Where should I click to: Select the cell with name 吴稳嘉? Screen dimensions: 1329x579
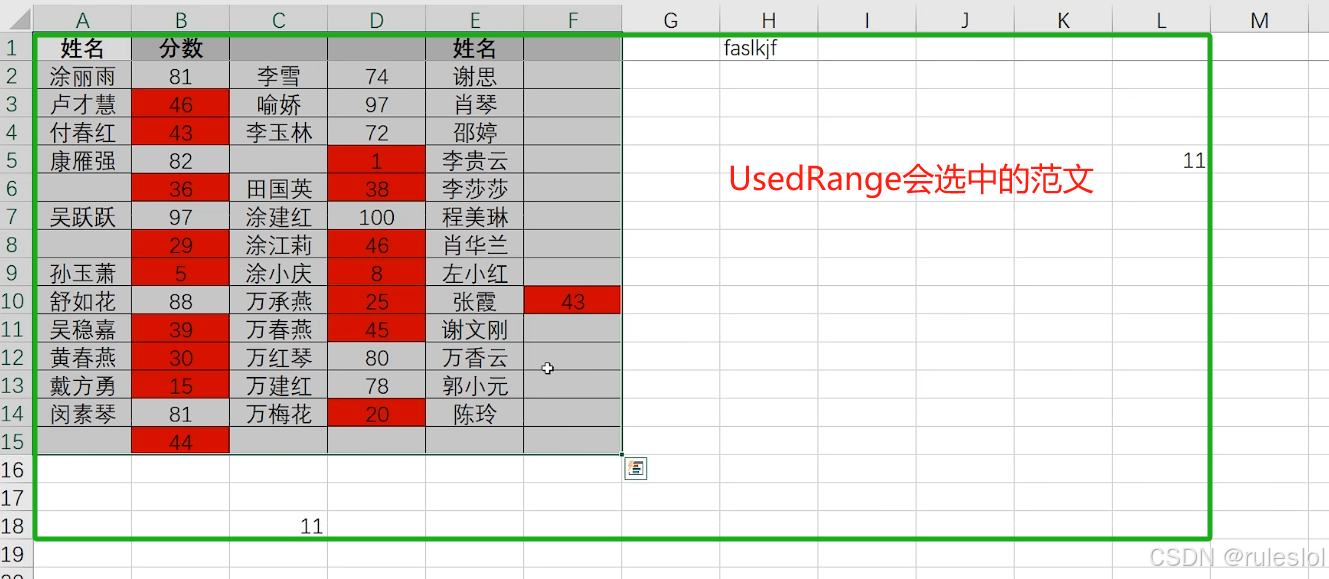tap(83, 329)
